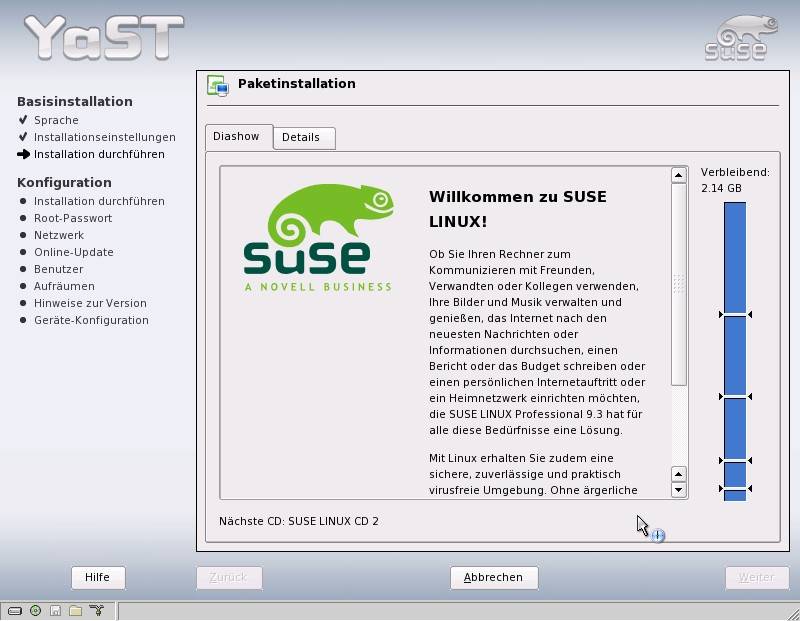Click the Basisinstallation section heading
Viewport: 800px width, 621px height.
(x=74, y=102)
